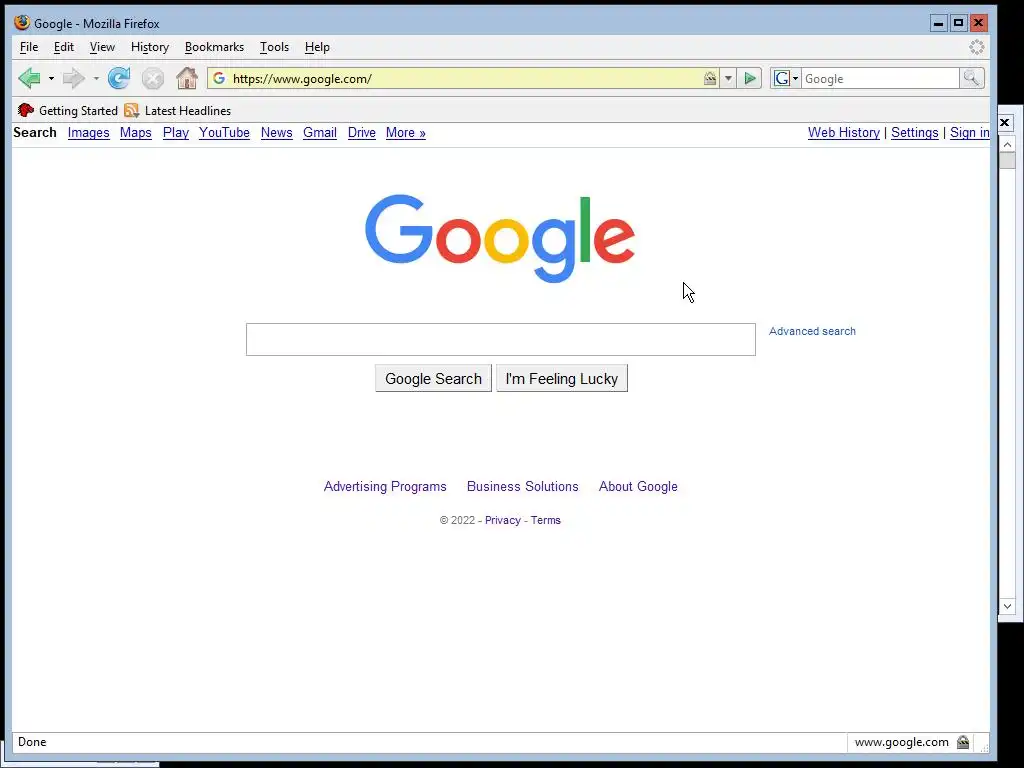Open the Home page icon
The width and height of the screenshot is (1024, 768).
187,78
